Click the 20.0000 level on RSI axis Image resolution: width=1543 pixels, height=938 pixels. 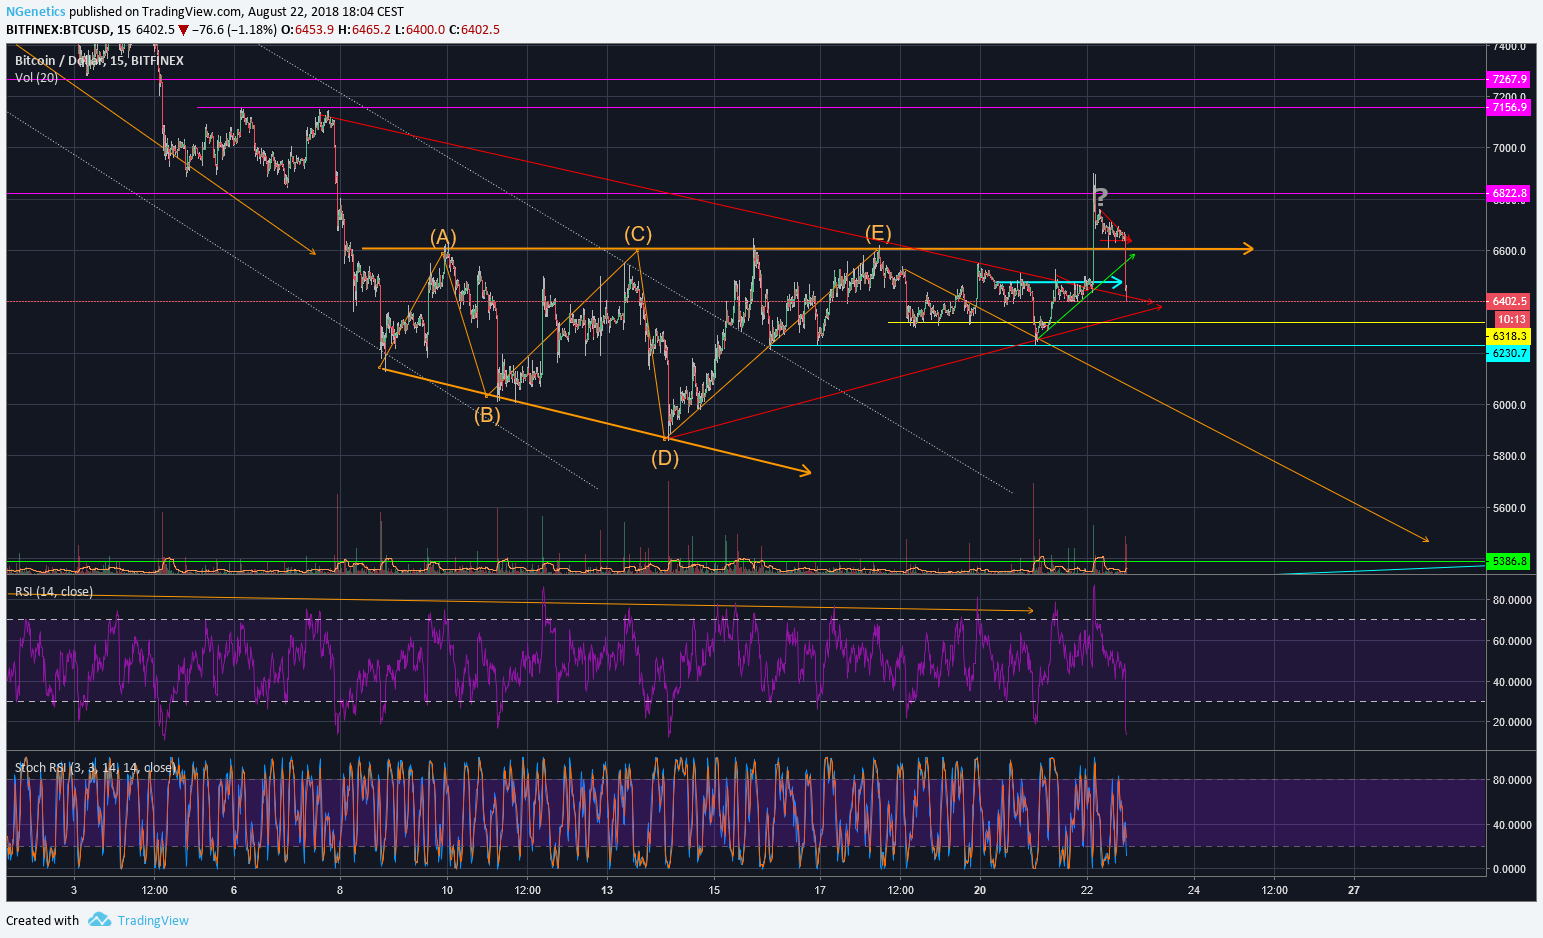click(x=1511, y=722)
